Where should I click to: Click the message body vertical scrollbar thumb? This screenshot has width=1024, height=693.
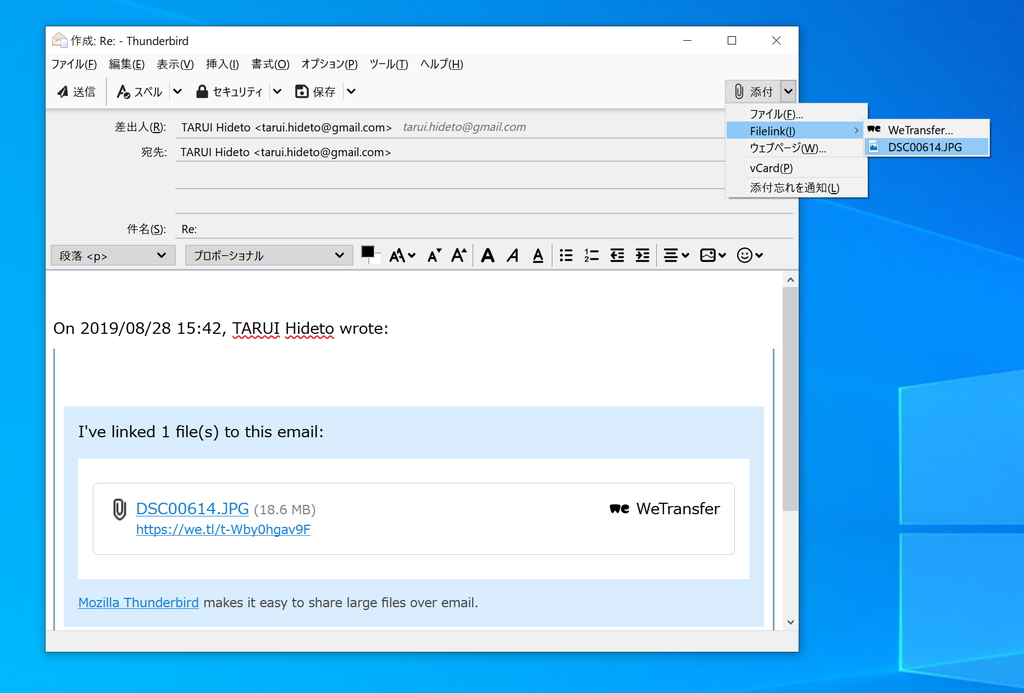(790, 398)
